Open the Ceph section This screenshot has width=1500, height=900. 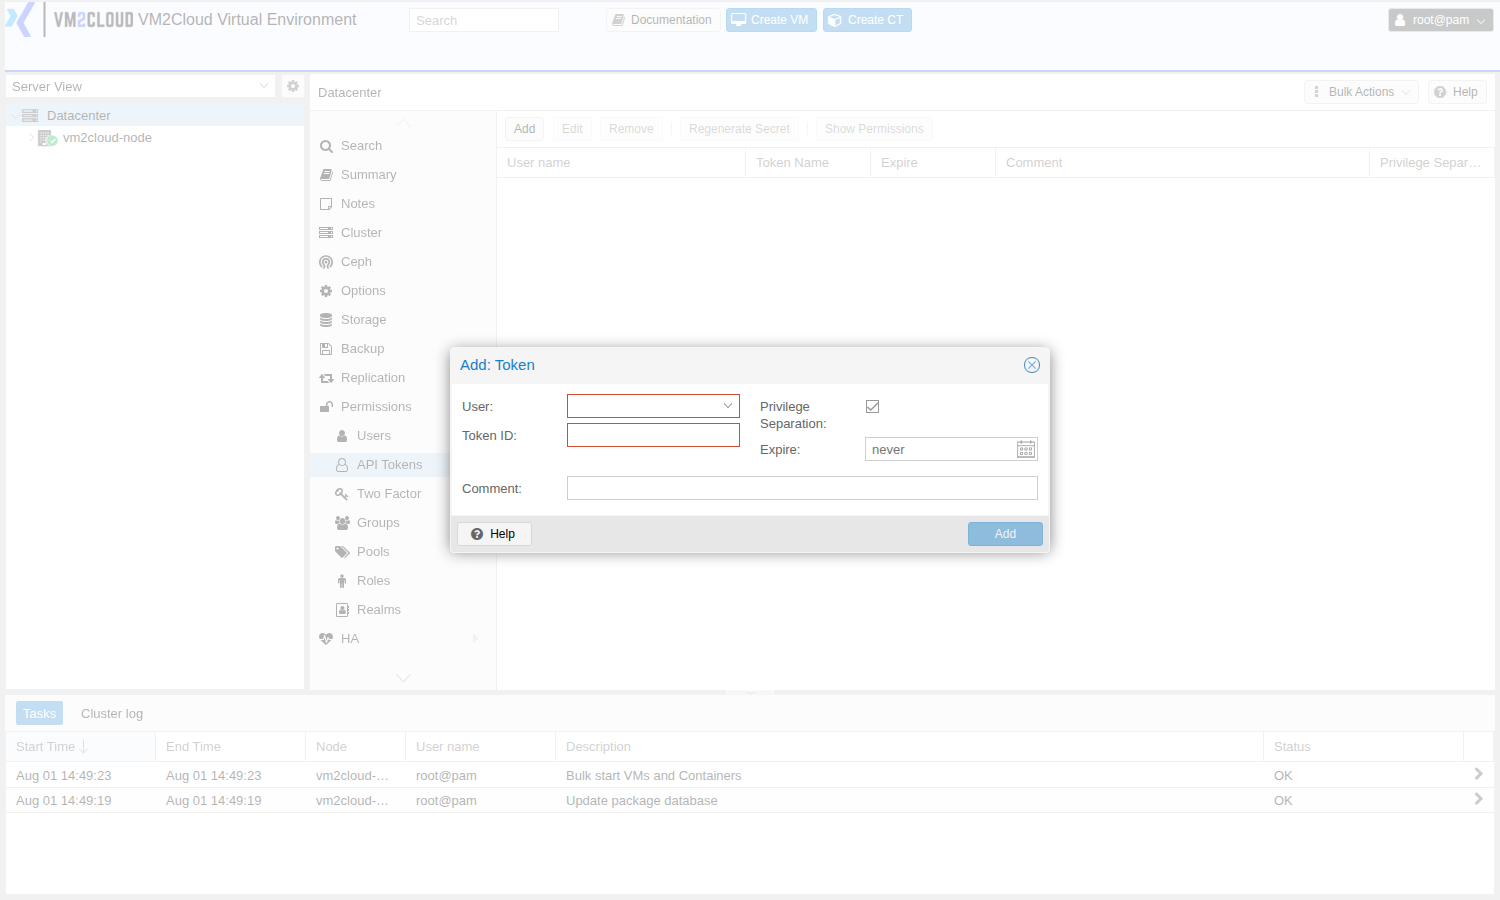coord(356,262)
